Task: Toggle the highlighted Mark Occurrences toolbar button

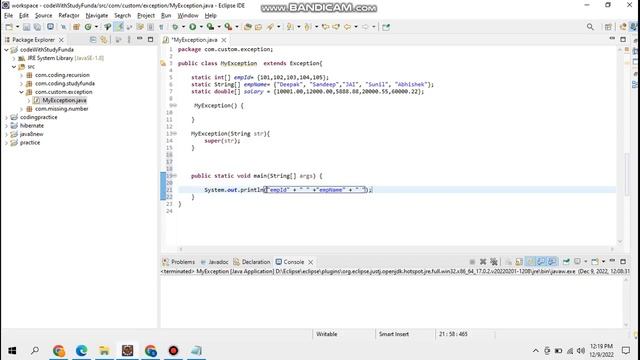Action: [x=119, y=27]
